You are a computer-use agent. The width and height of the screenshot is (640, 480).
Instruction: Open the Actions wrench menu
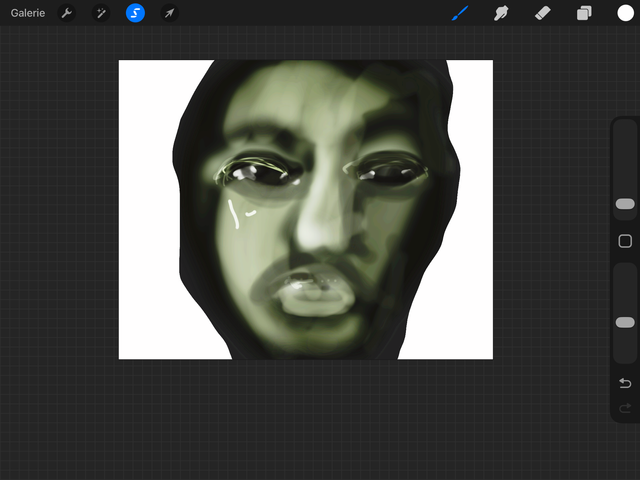pos(67,13)
